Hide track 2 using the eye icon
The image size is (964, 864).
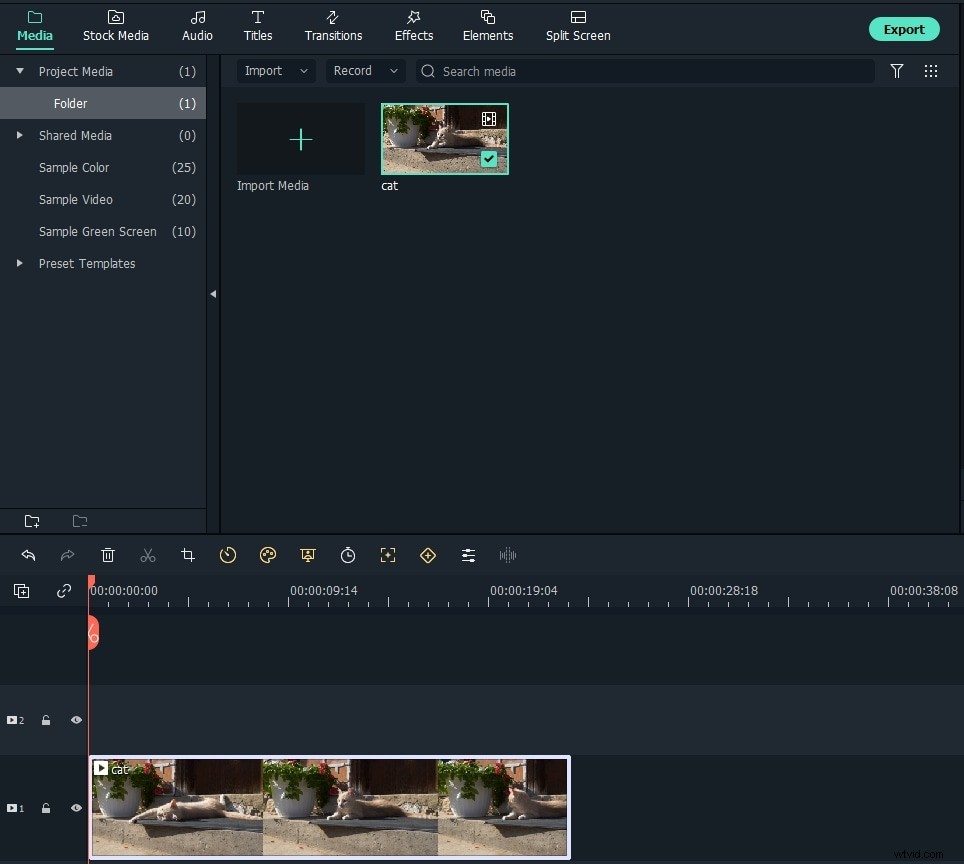76,720
